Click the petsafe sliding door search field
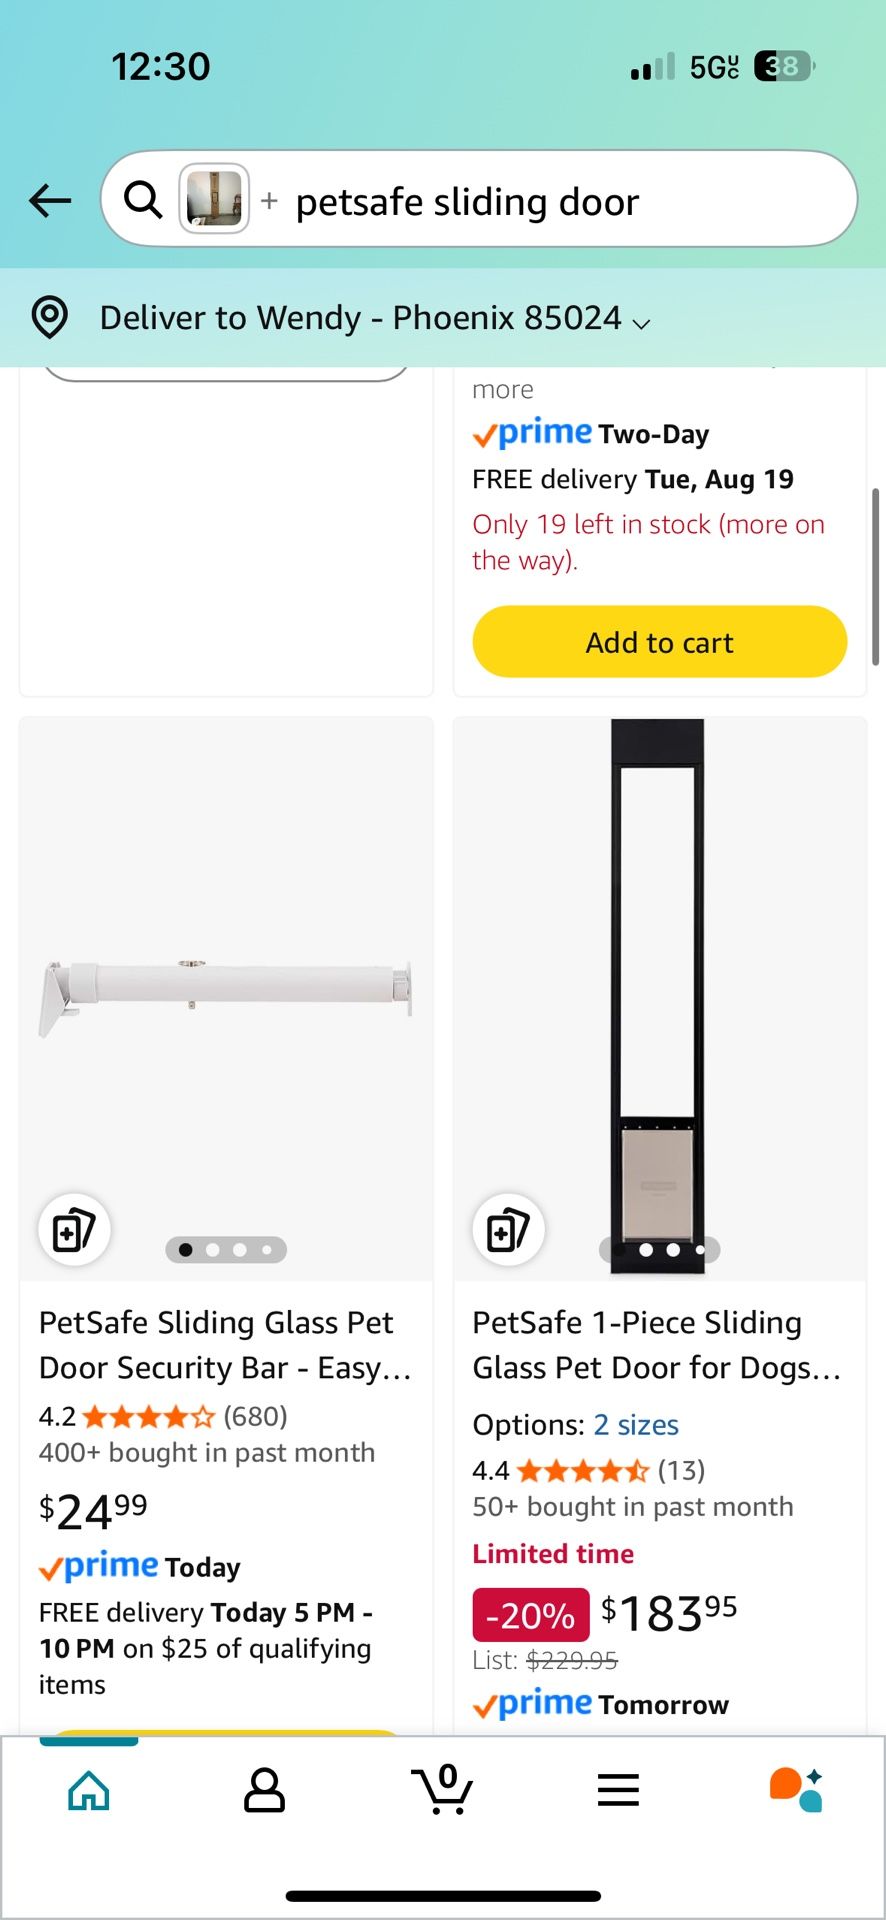The width and height of the screenshot is (886, 1920). tap(560, 202)
